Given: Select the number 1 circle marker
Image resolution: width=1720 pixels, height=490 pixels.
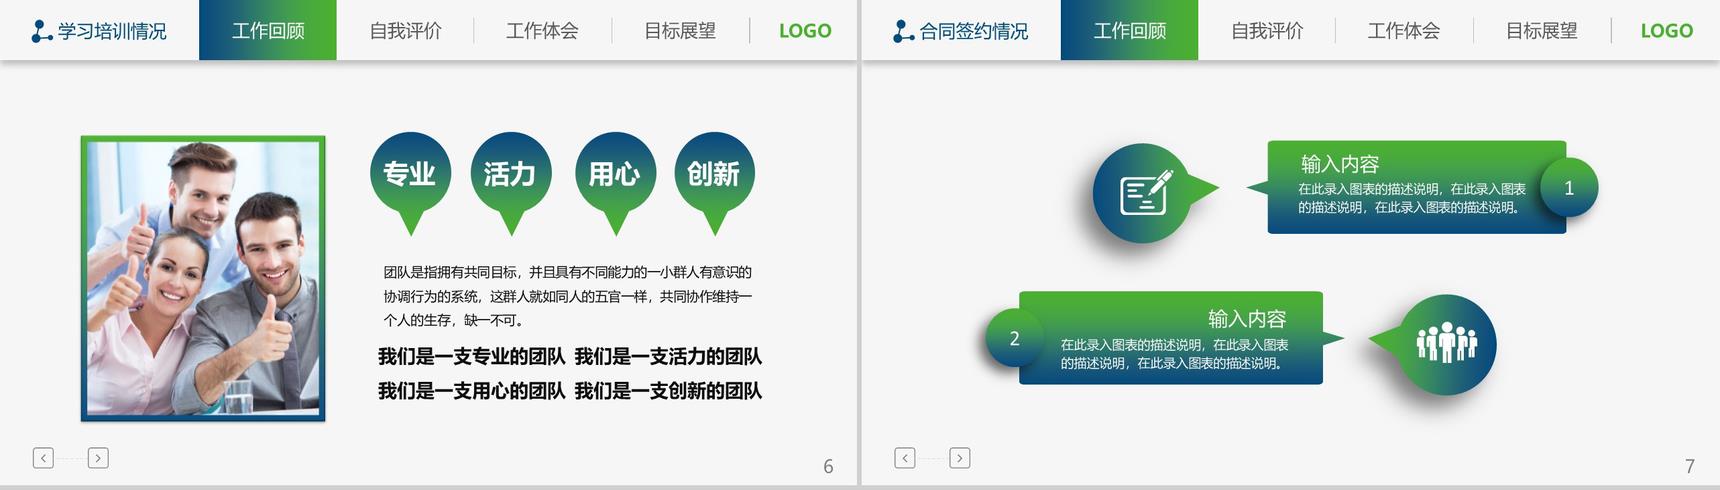Looking at the screenshot, I should (1569, 187).
